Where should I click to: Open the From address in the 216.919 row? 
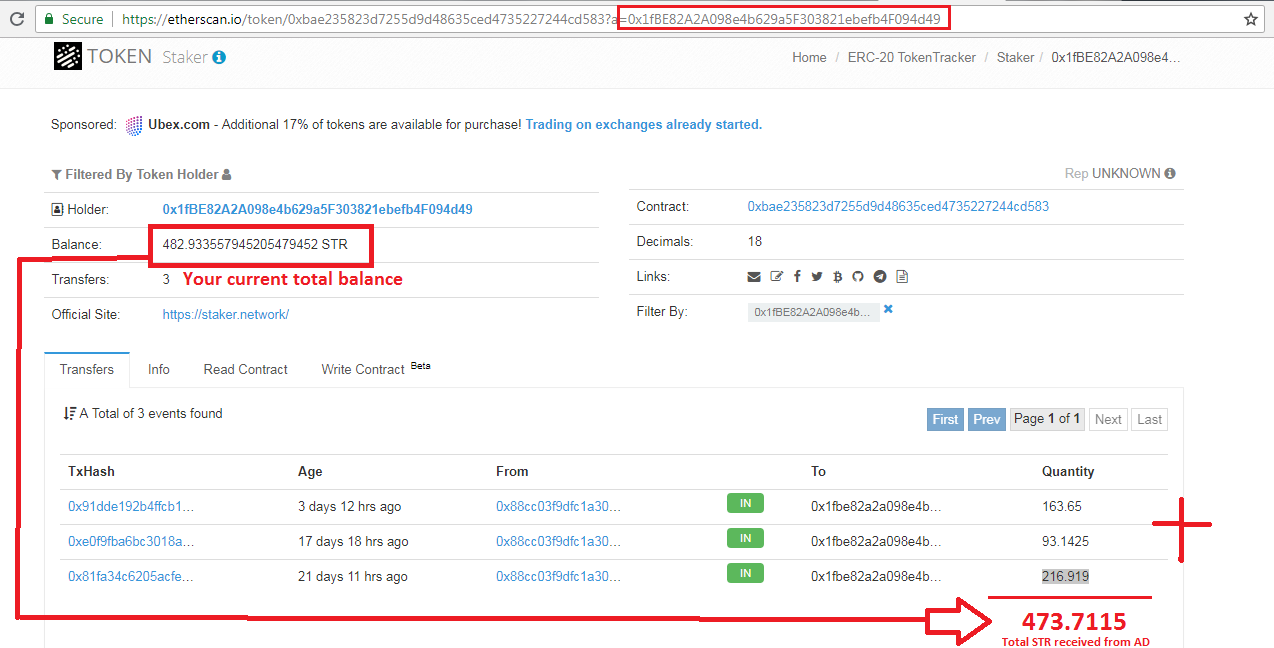[x=558, y=576]
